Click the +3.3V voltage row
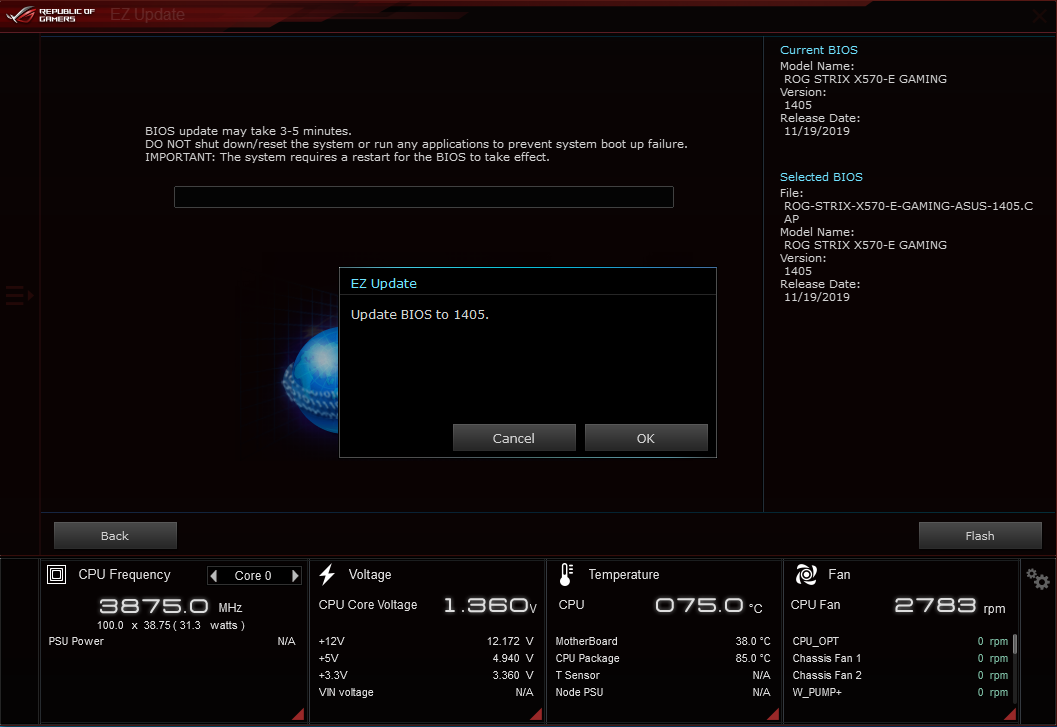This screenshot has width=1057, height=727. 425,675
